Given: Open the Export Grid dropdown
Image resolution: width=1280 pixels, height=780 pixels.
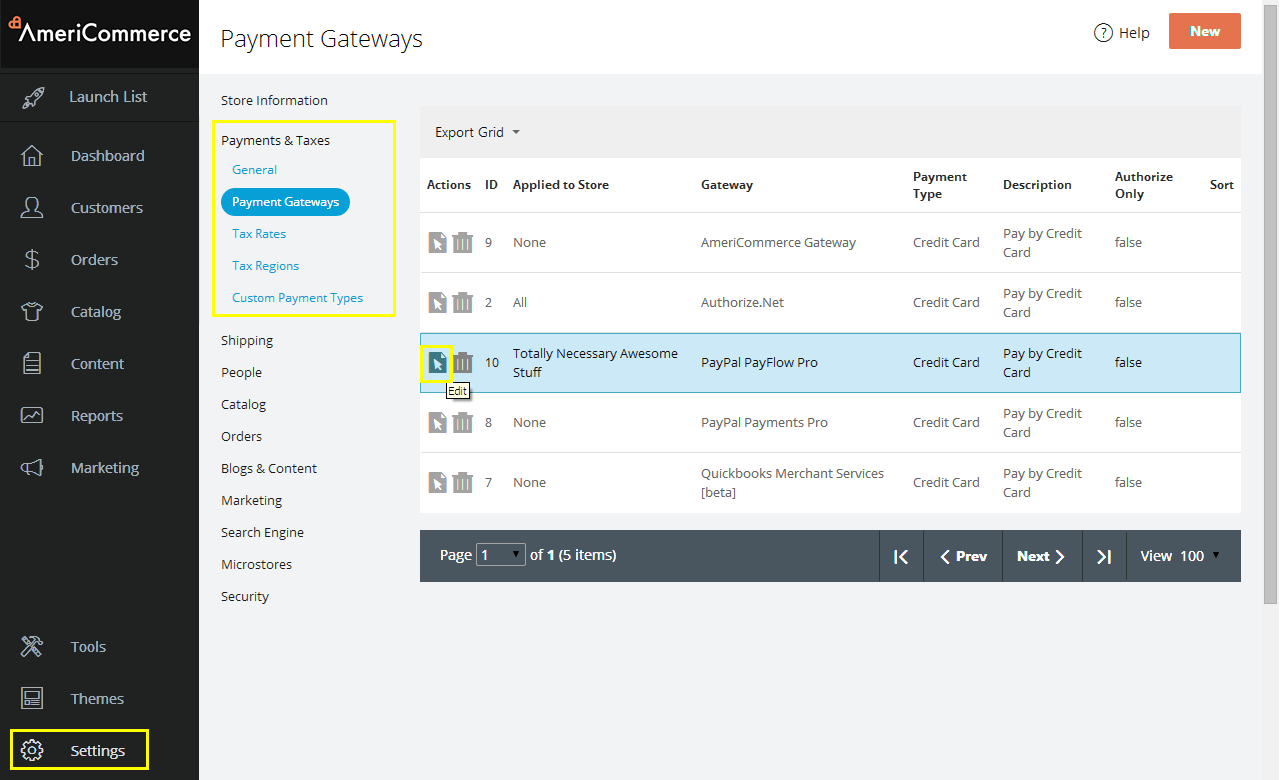Looking at the screenshot, I should [x=478, y=132].
